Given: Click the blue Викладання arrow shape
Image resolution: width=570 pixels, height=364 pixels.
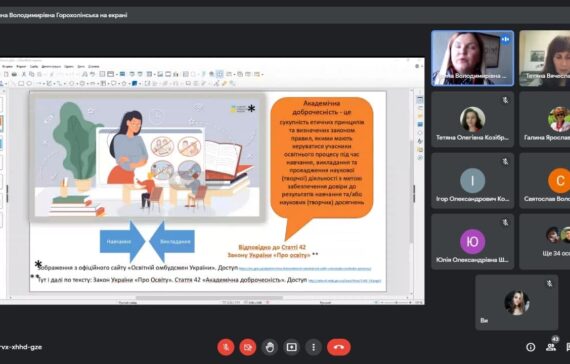Looking at the screenshot, I should 172,241.
